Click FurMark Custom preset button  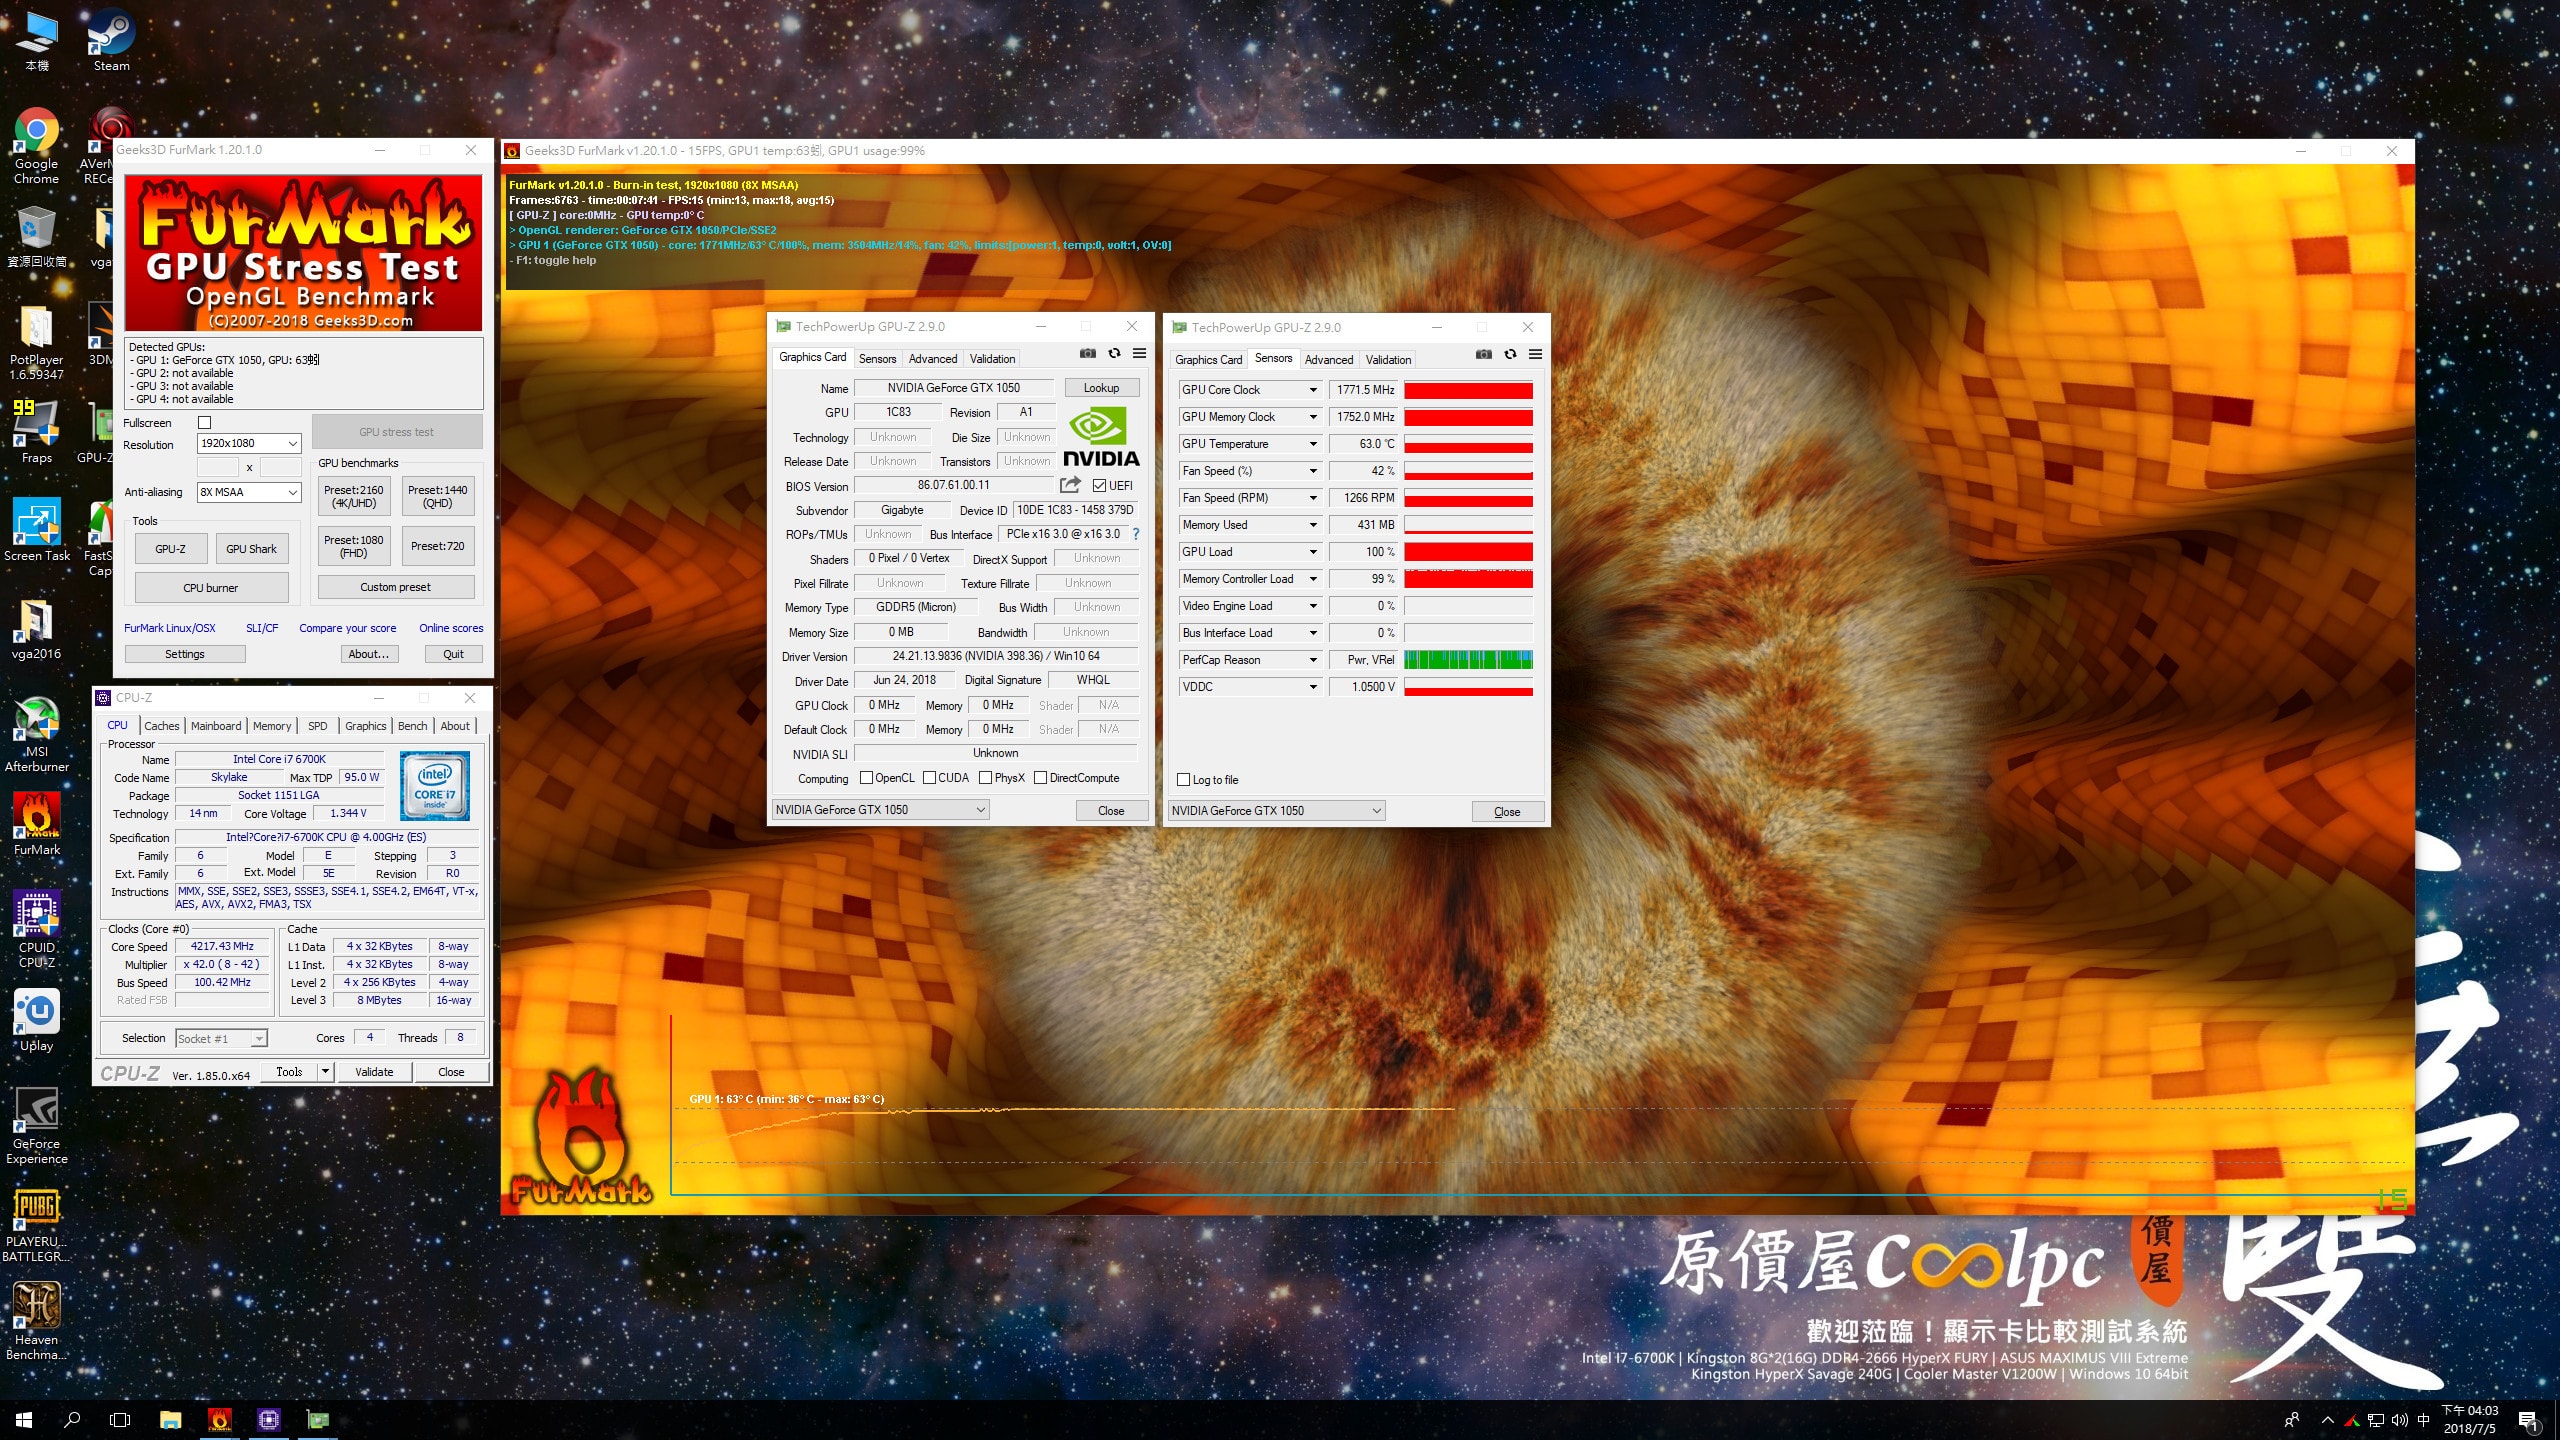click(396, 587)
